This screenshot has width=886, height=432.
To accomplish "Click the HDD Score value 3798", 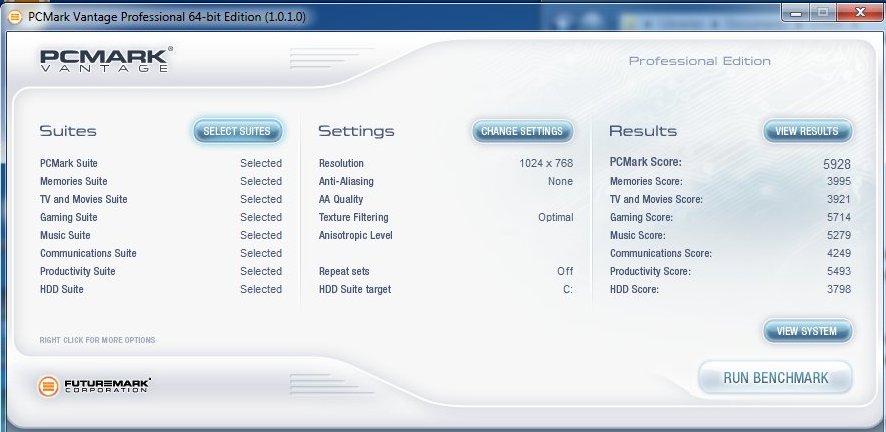I will [x=839, y=290].
